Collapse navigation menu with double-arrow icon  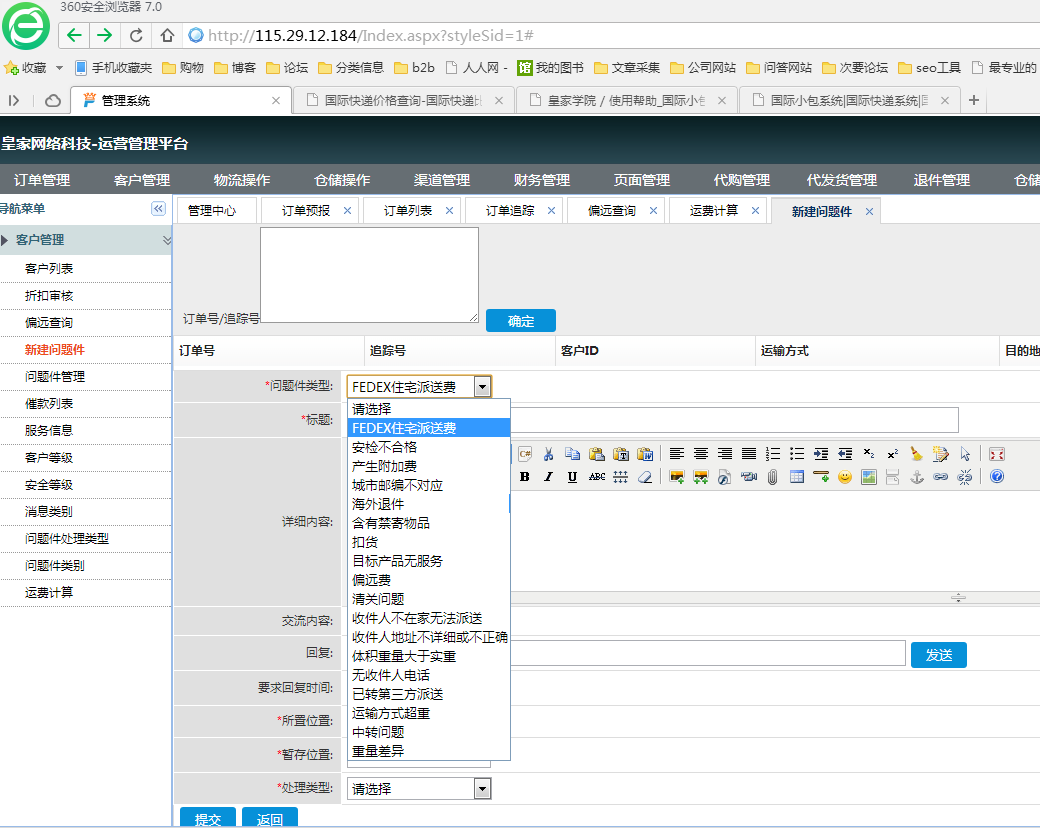pyautogui.click(x=158, y=208)
